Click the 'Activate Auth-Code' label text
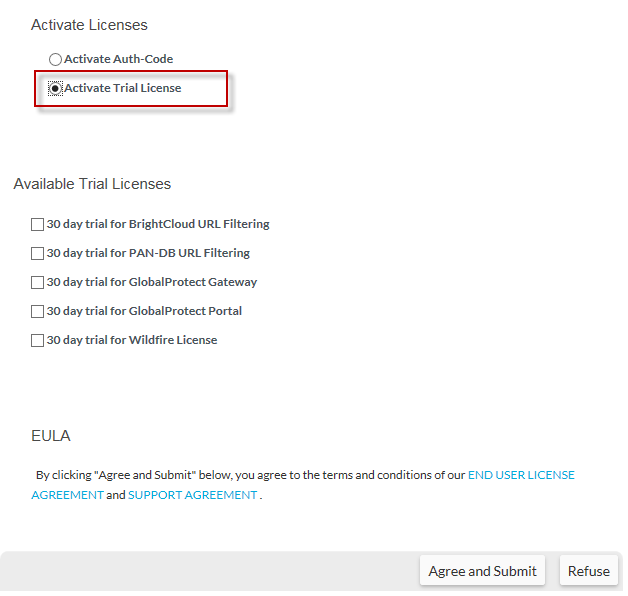 click(x=118, y=59)
